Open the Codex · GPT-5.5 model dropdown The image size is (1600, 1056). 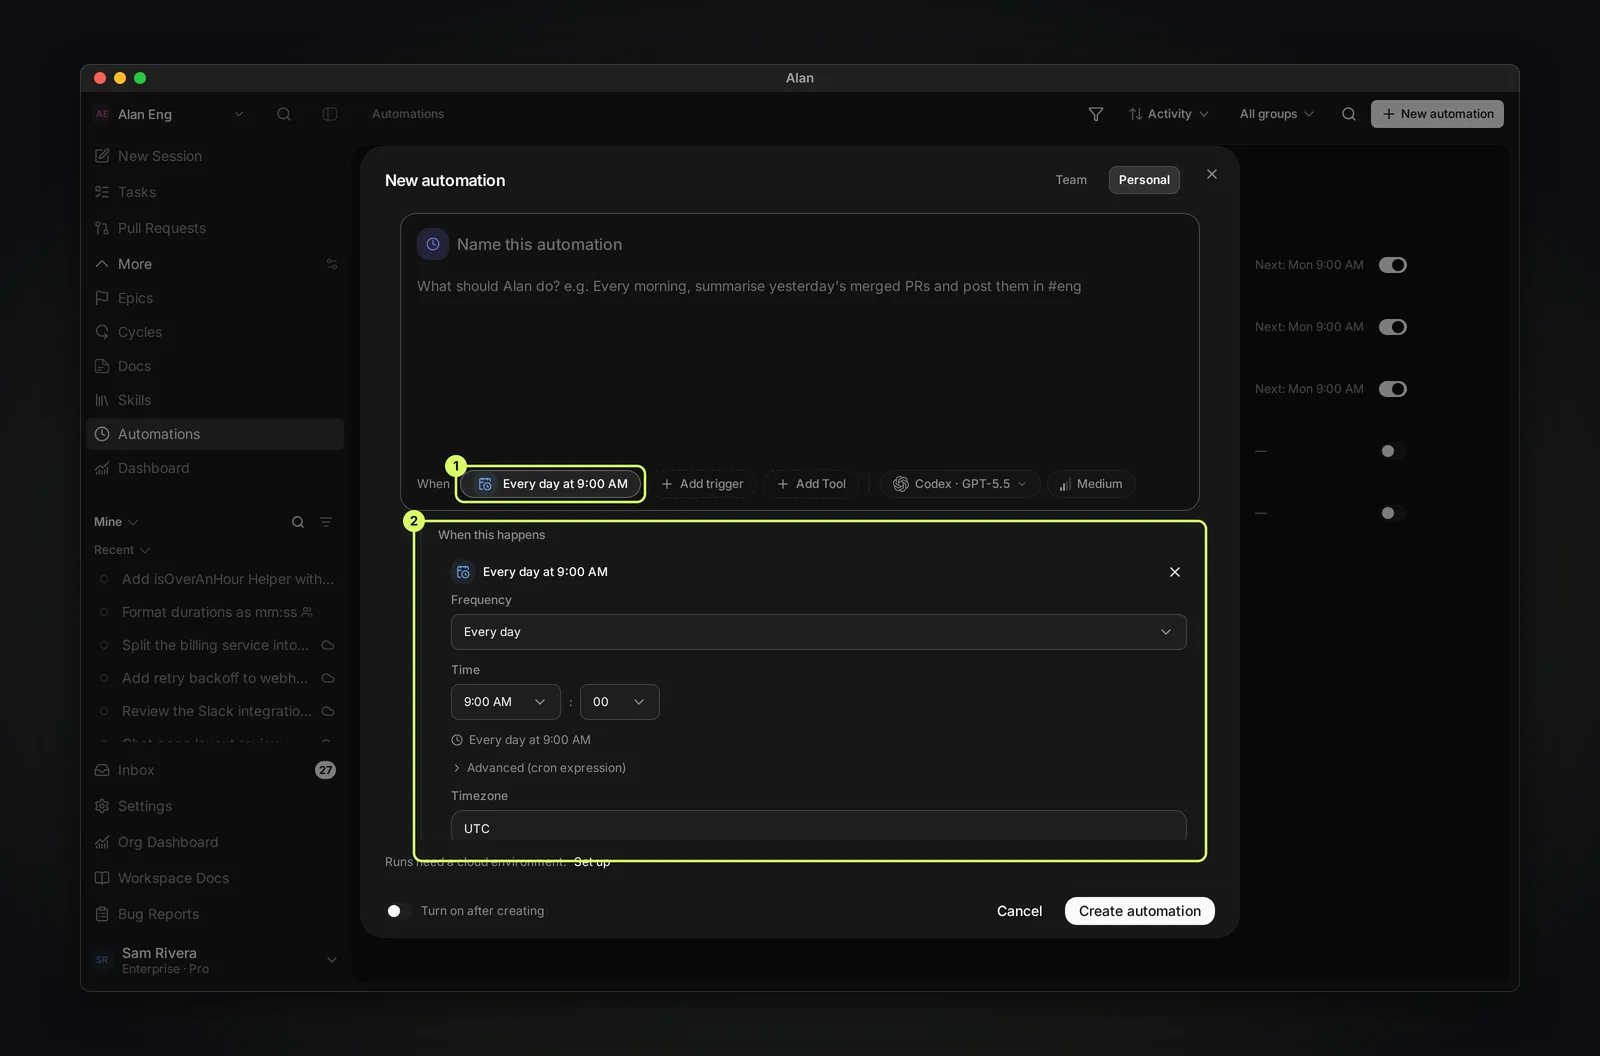[x=960, y=484]
